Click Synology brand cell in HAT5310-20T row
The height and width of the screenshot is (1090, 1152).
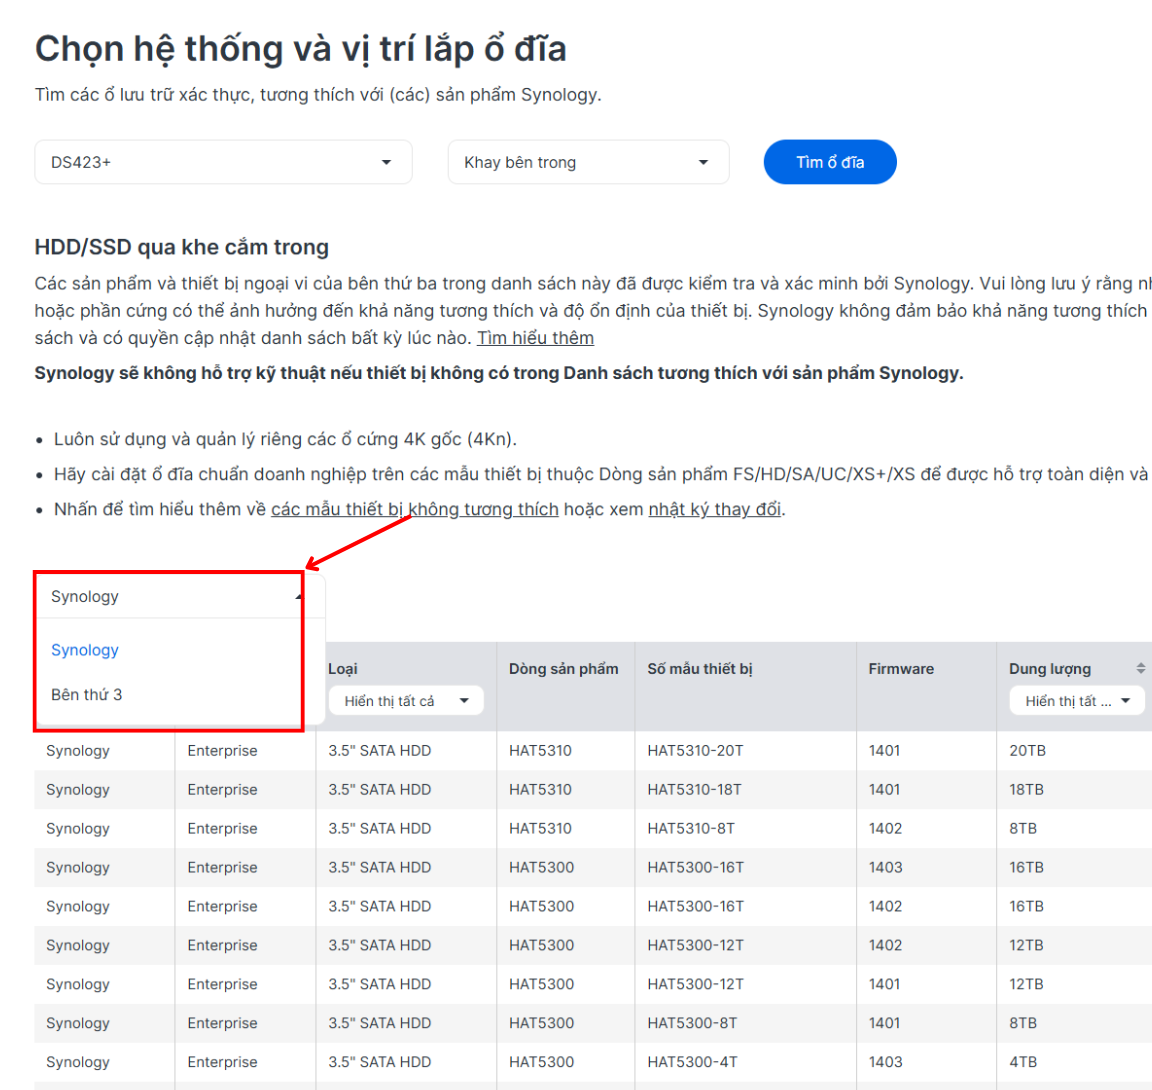click(x=78, y=751)
